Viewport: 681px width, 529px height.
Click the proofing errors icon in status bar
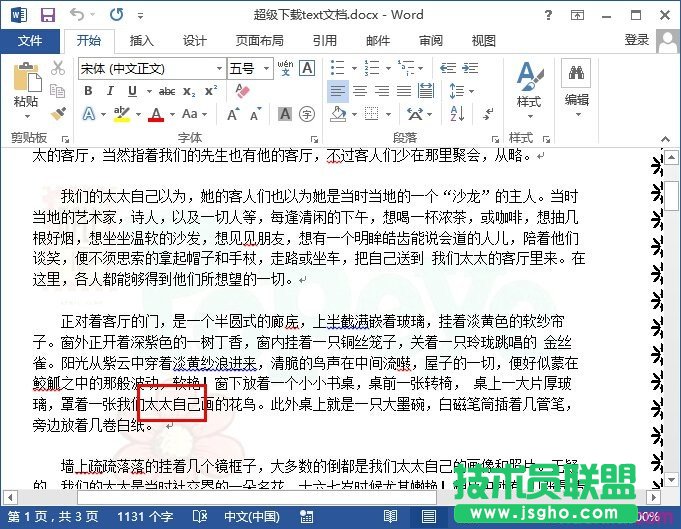[200, 518]
